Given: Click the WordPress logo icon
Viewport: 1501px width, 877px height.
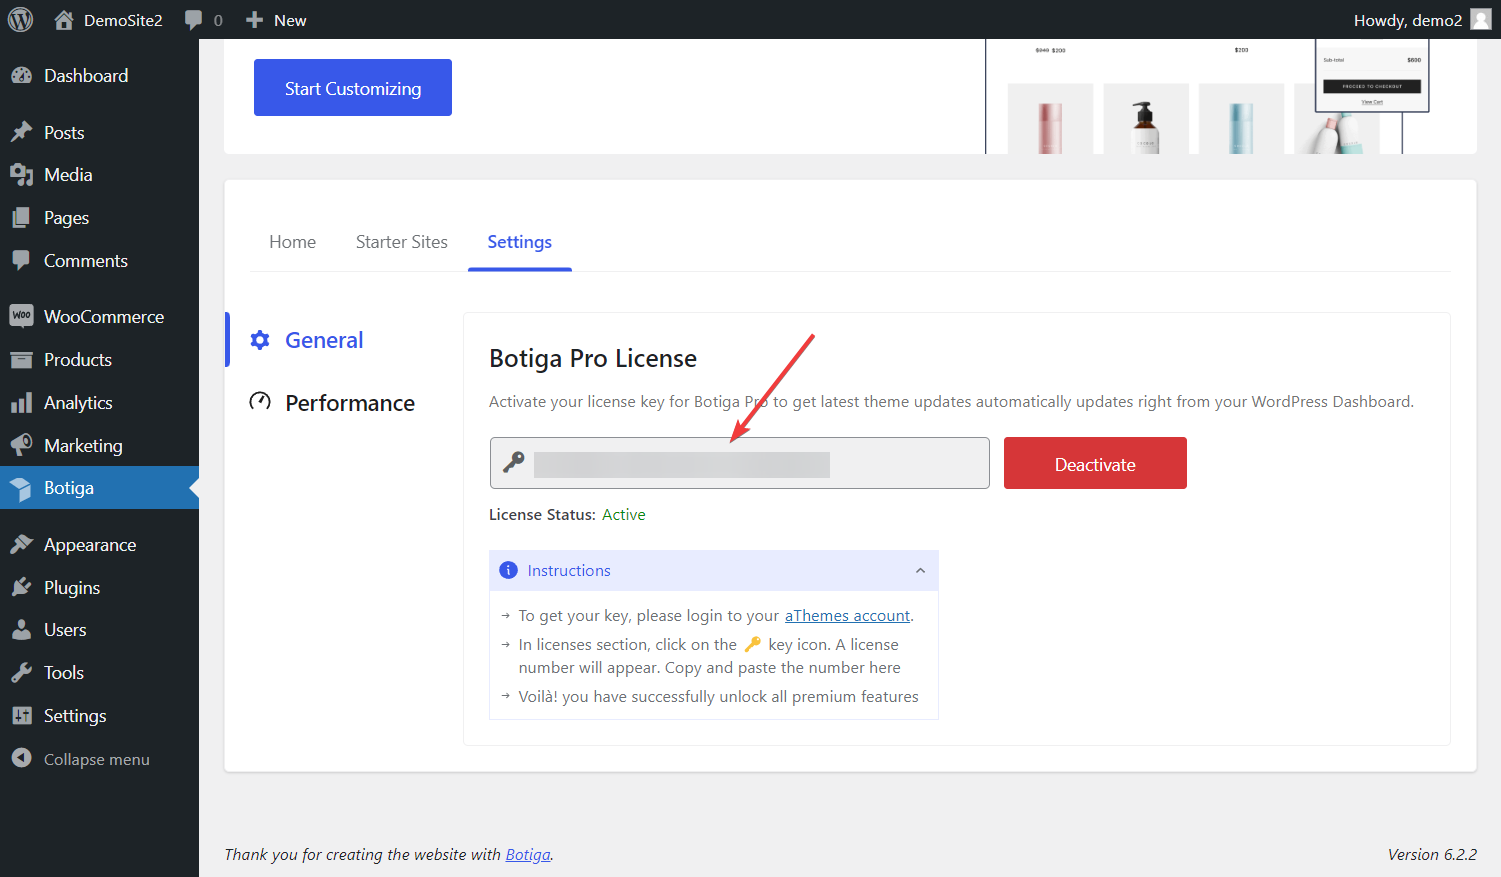Looking at the screenshot, I should pos(20,20).
